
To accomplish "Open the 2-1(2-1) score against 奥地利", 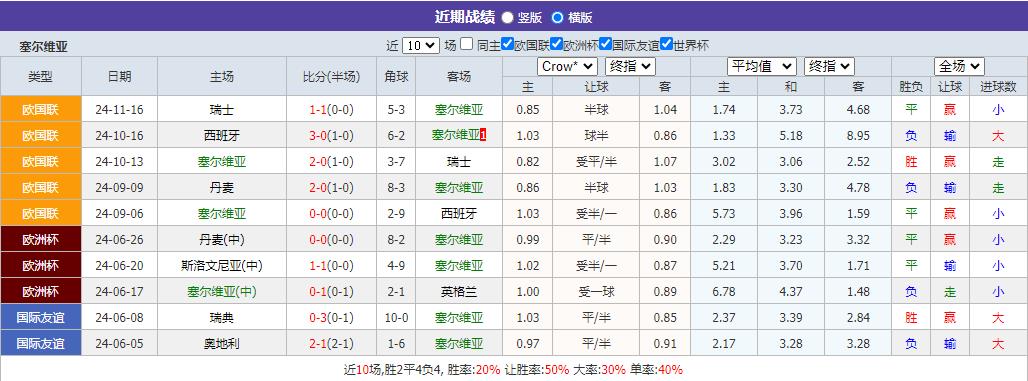I will pyautogui.click(x=331, y=344).
